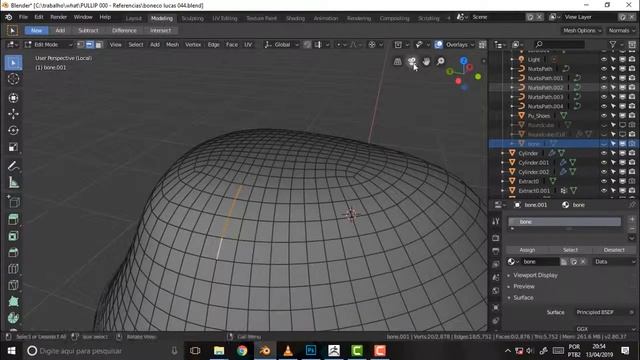
Task: Choose the Scale tool
Action: (x=13, y=147)
